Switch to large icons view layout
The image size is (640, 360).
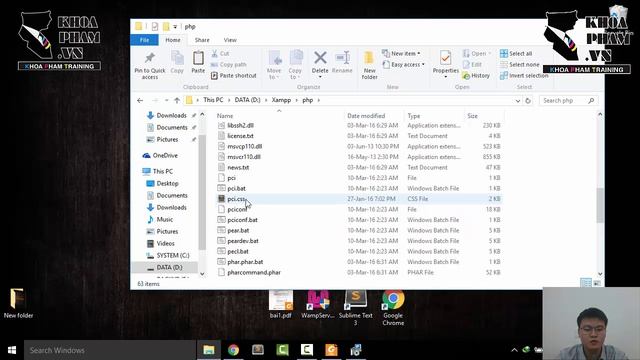click(x=596, y=283)
